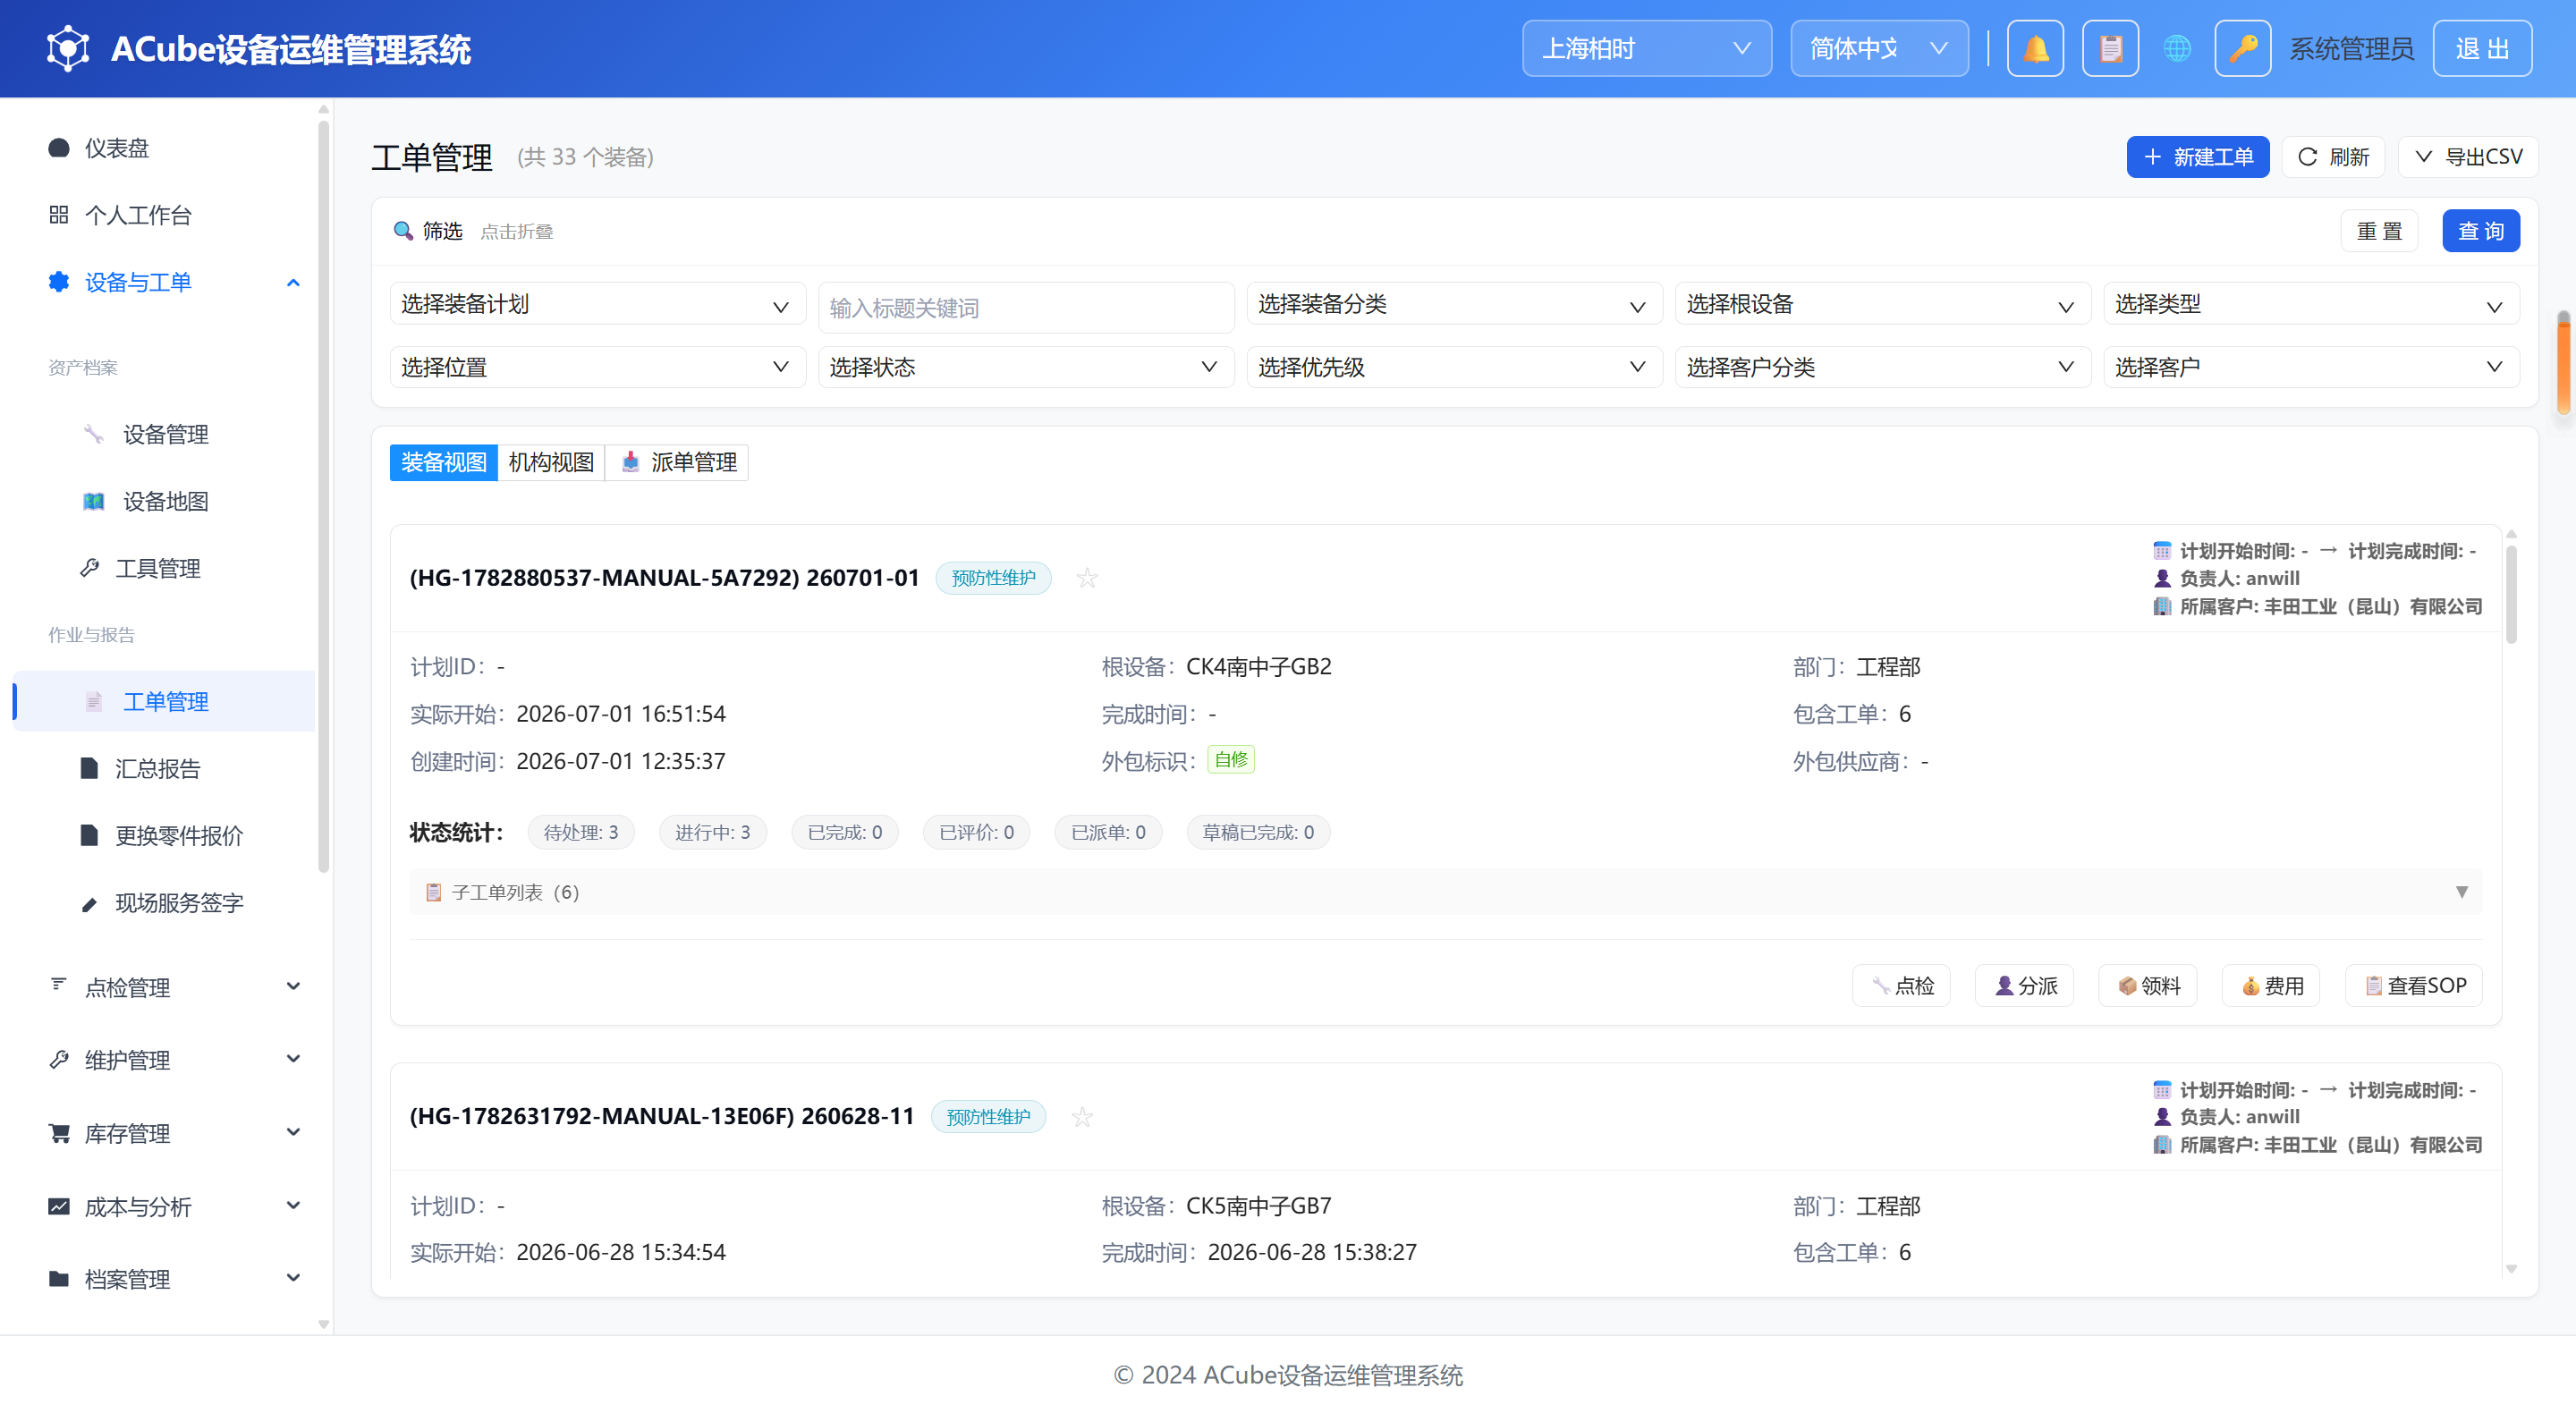Click the 查询 search button
The height and width of the screenshot is (1413, 2576).
point(2481,231)
